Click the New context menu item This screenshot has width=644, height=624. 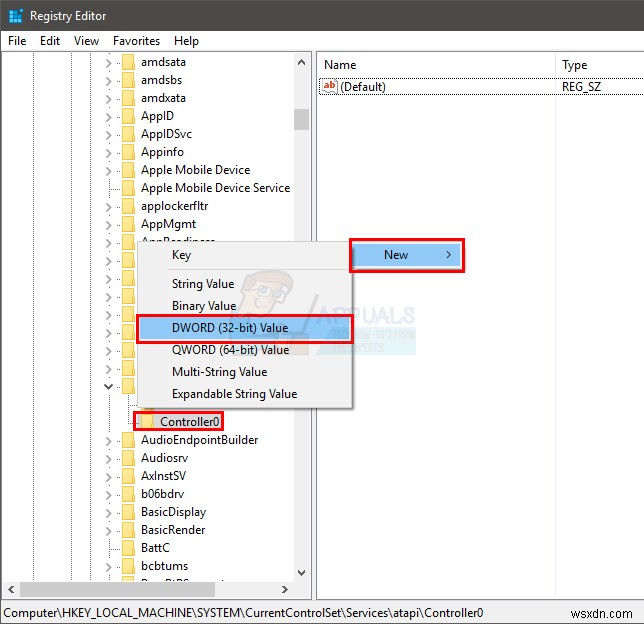click(x=407, y=255)
